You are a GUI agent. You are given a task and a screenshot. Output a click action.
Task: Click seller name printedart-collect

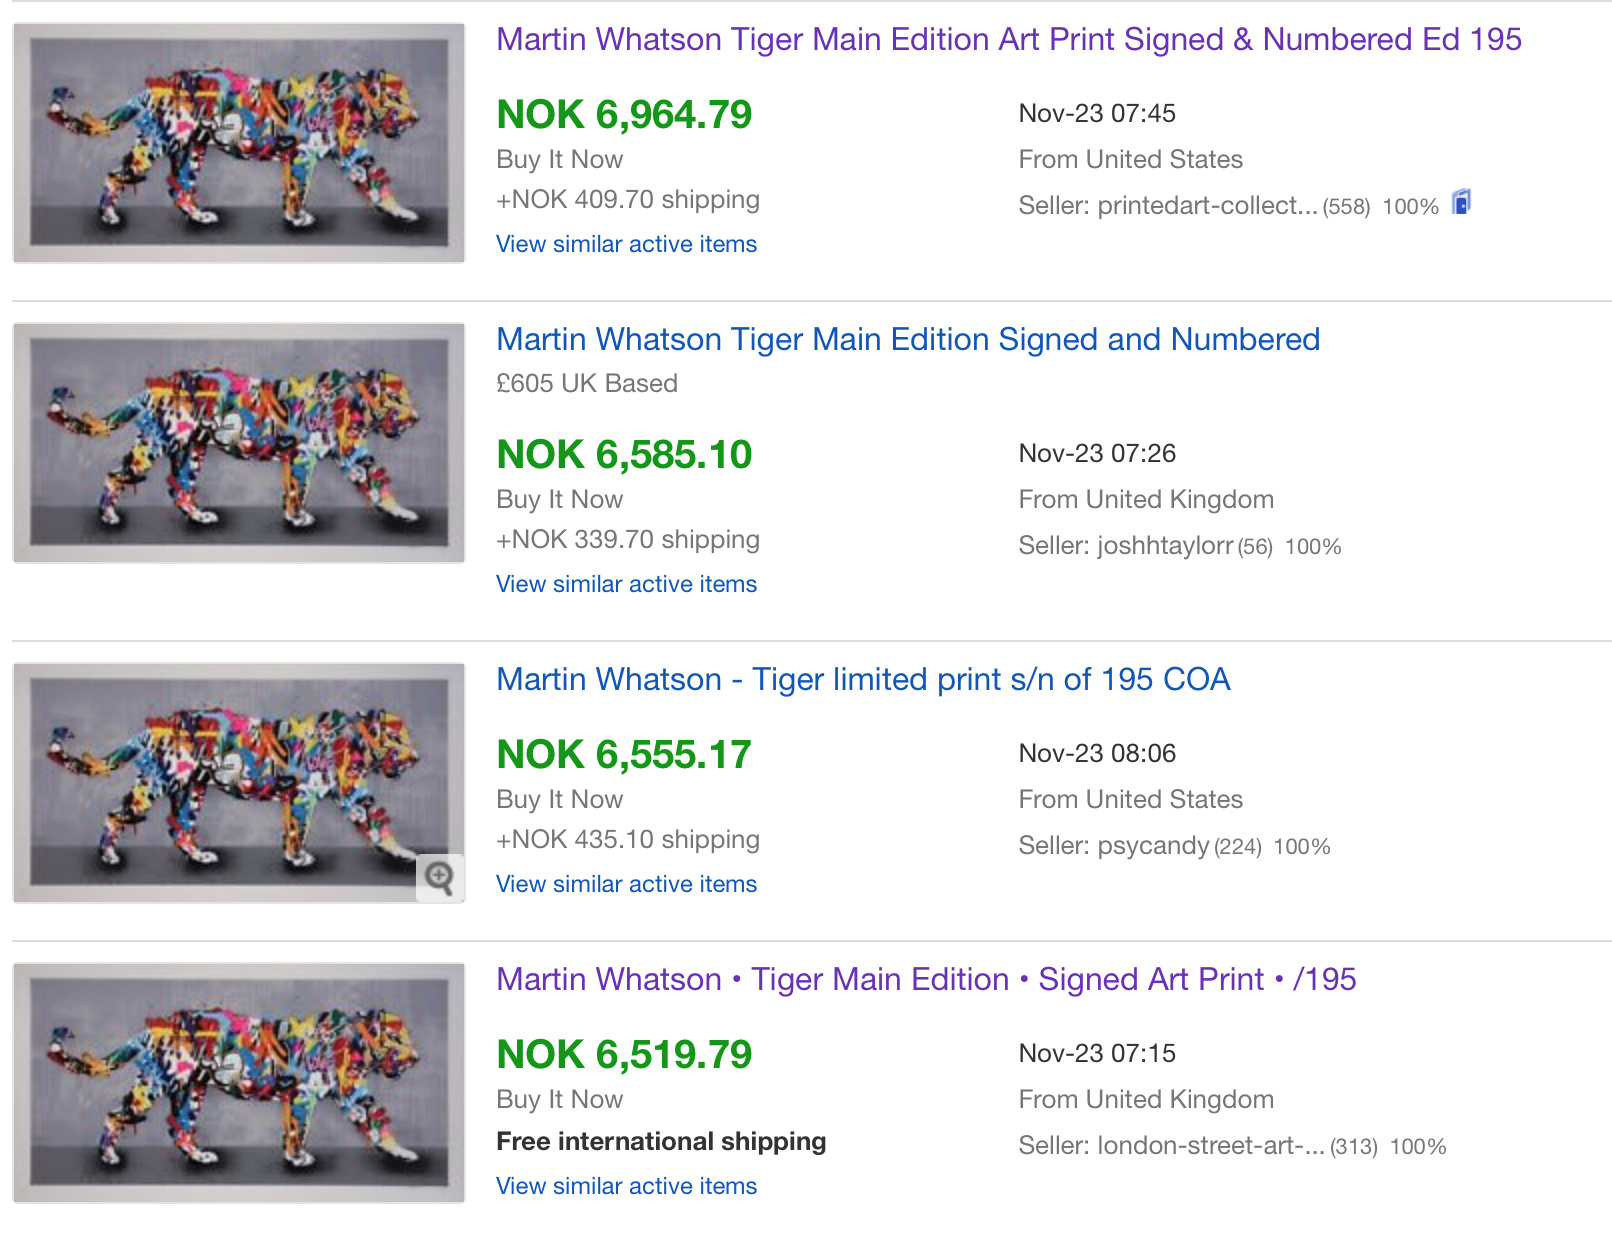1207,206
